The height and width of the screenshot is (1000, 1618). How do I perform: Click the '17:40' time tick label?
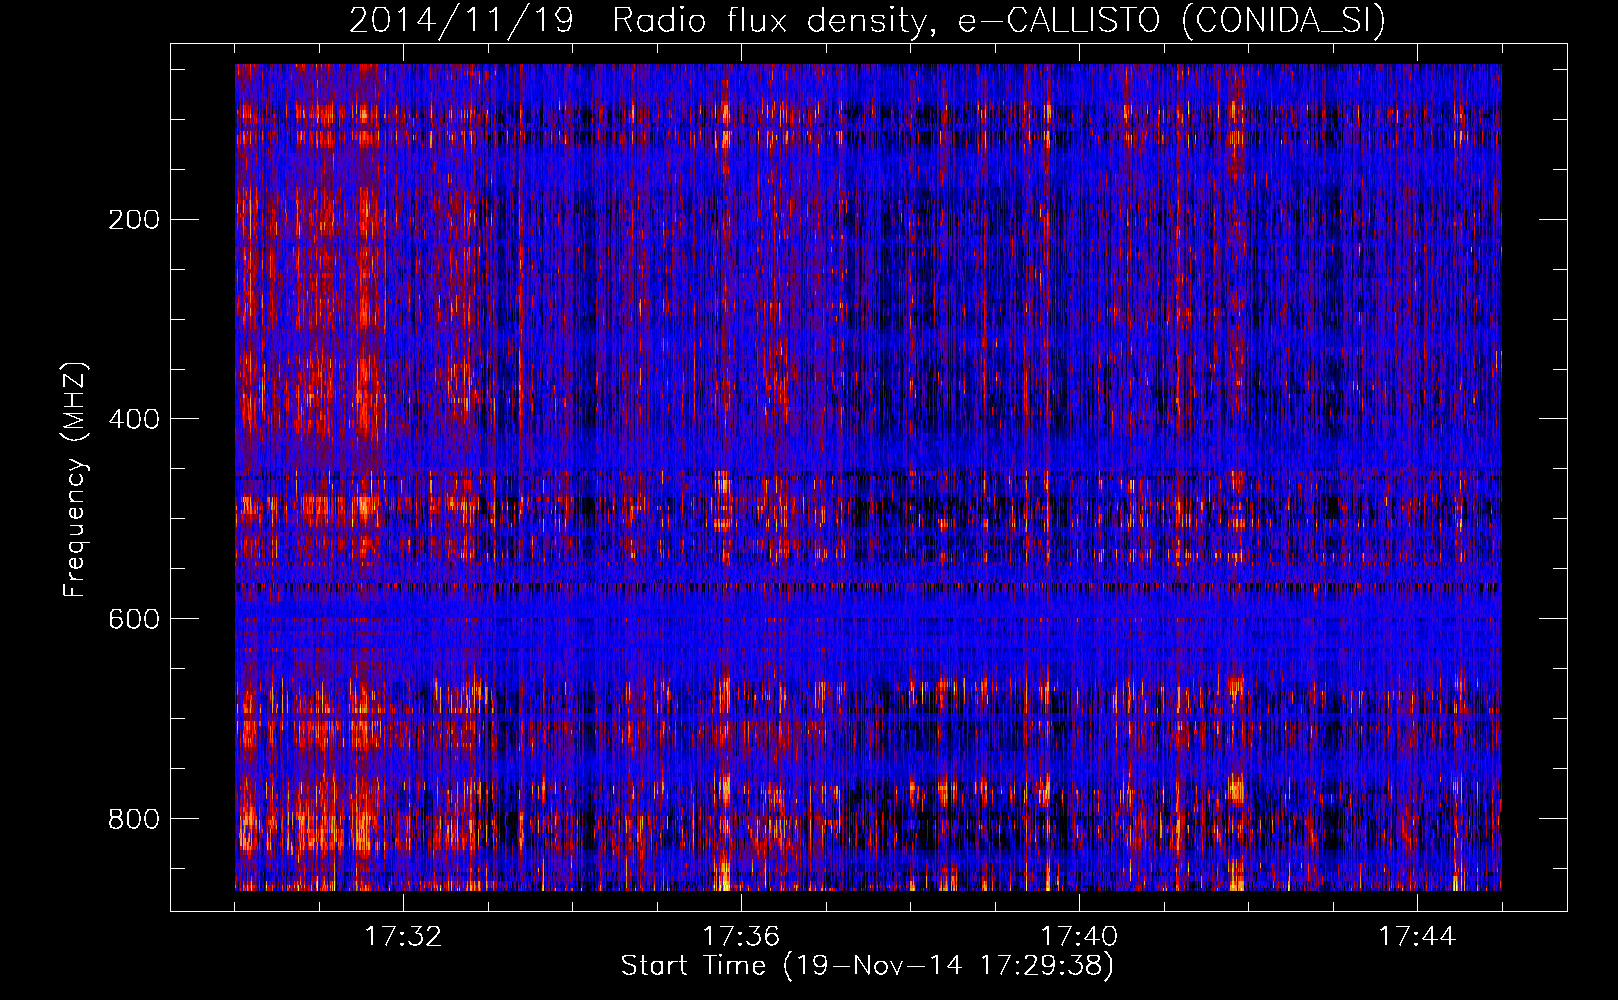coord(1079,937)
